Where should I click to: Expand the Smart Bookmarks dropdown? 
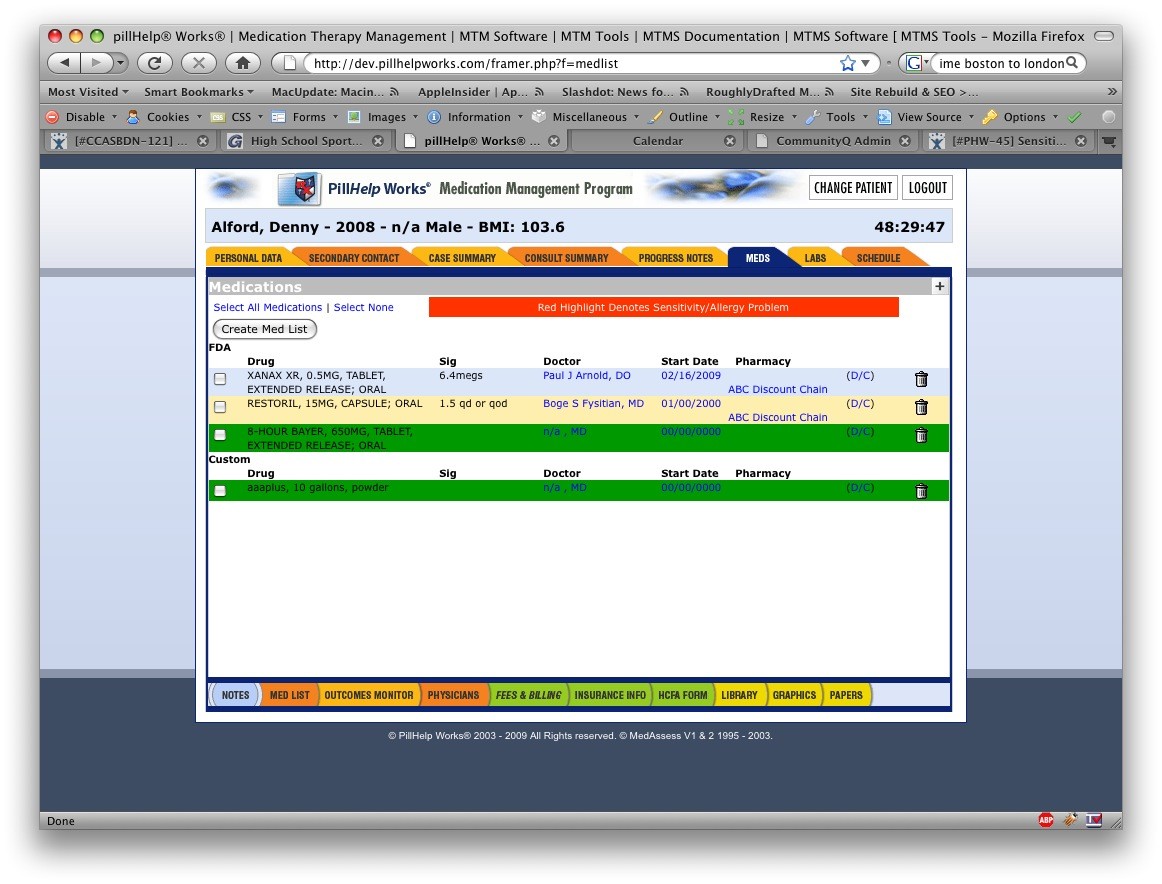199,92
